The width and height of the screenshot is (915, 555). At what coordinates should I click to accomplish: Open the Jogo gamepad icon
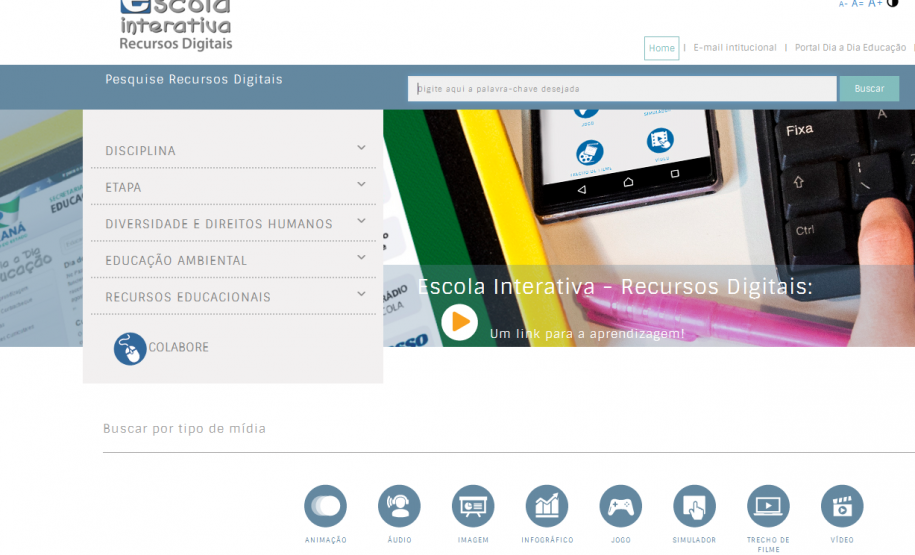[x=621, y=505]
